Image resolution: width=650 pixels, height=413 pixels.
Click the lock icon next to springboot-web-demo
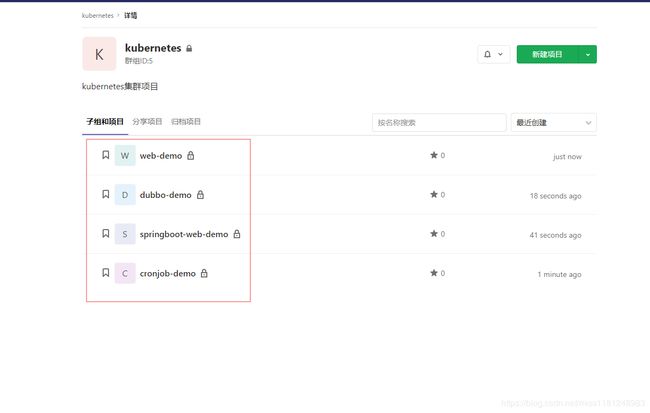(237, 234)
